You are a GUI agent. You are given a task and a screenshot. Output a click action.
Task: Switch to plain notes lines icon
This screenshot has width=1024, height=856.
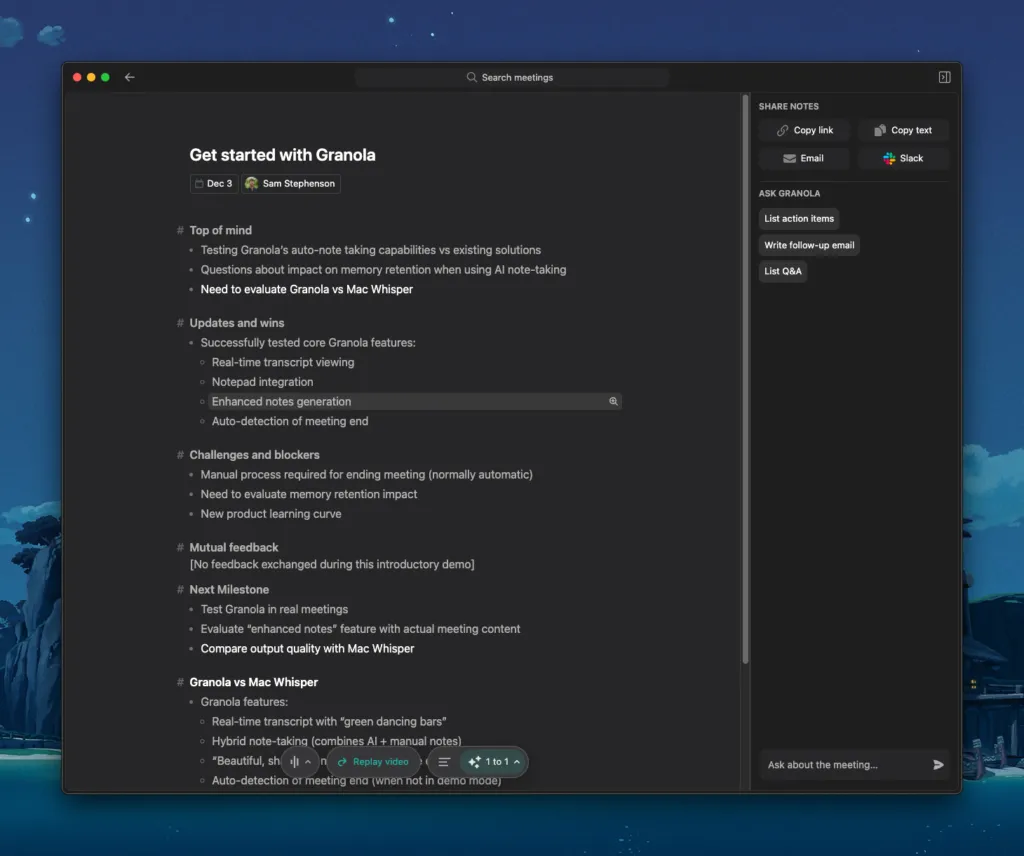[x=443, y=761]
